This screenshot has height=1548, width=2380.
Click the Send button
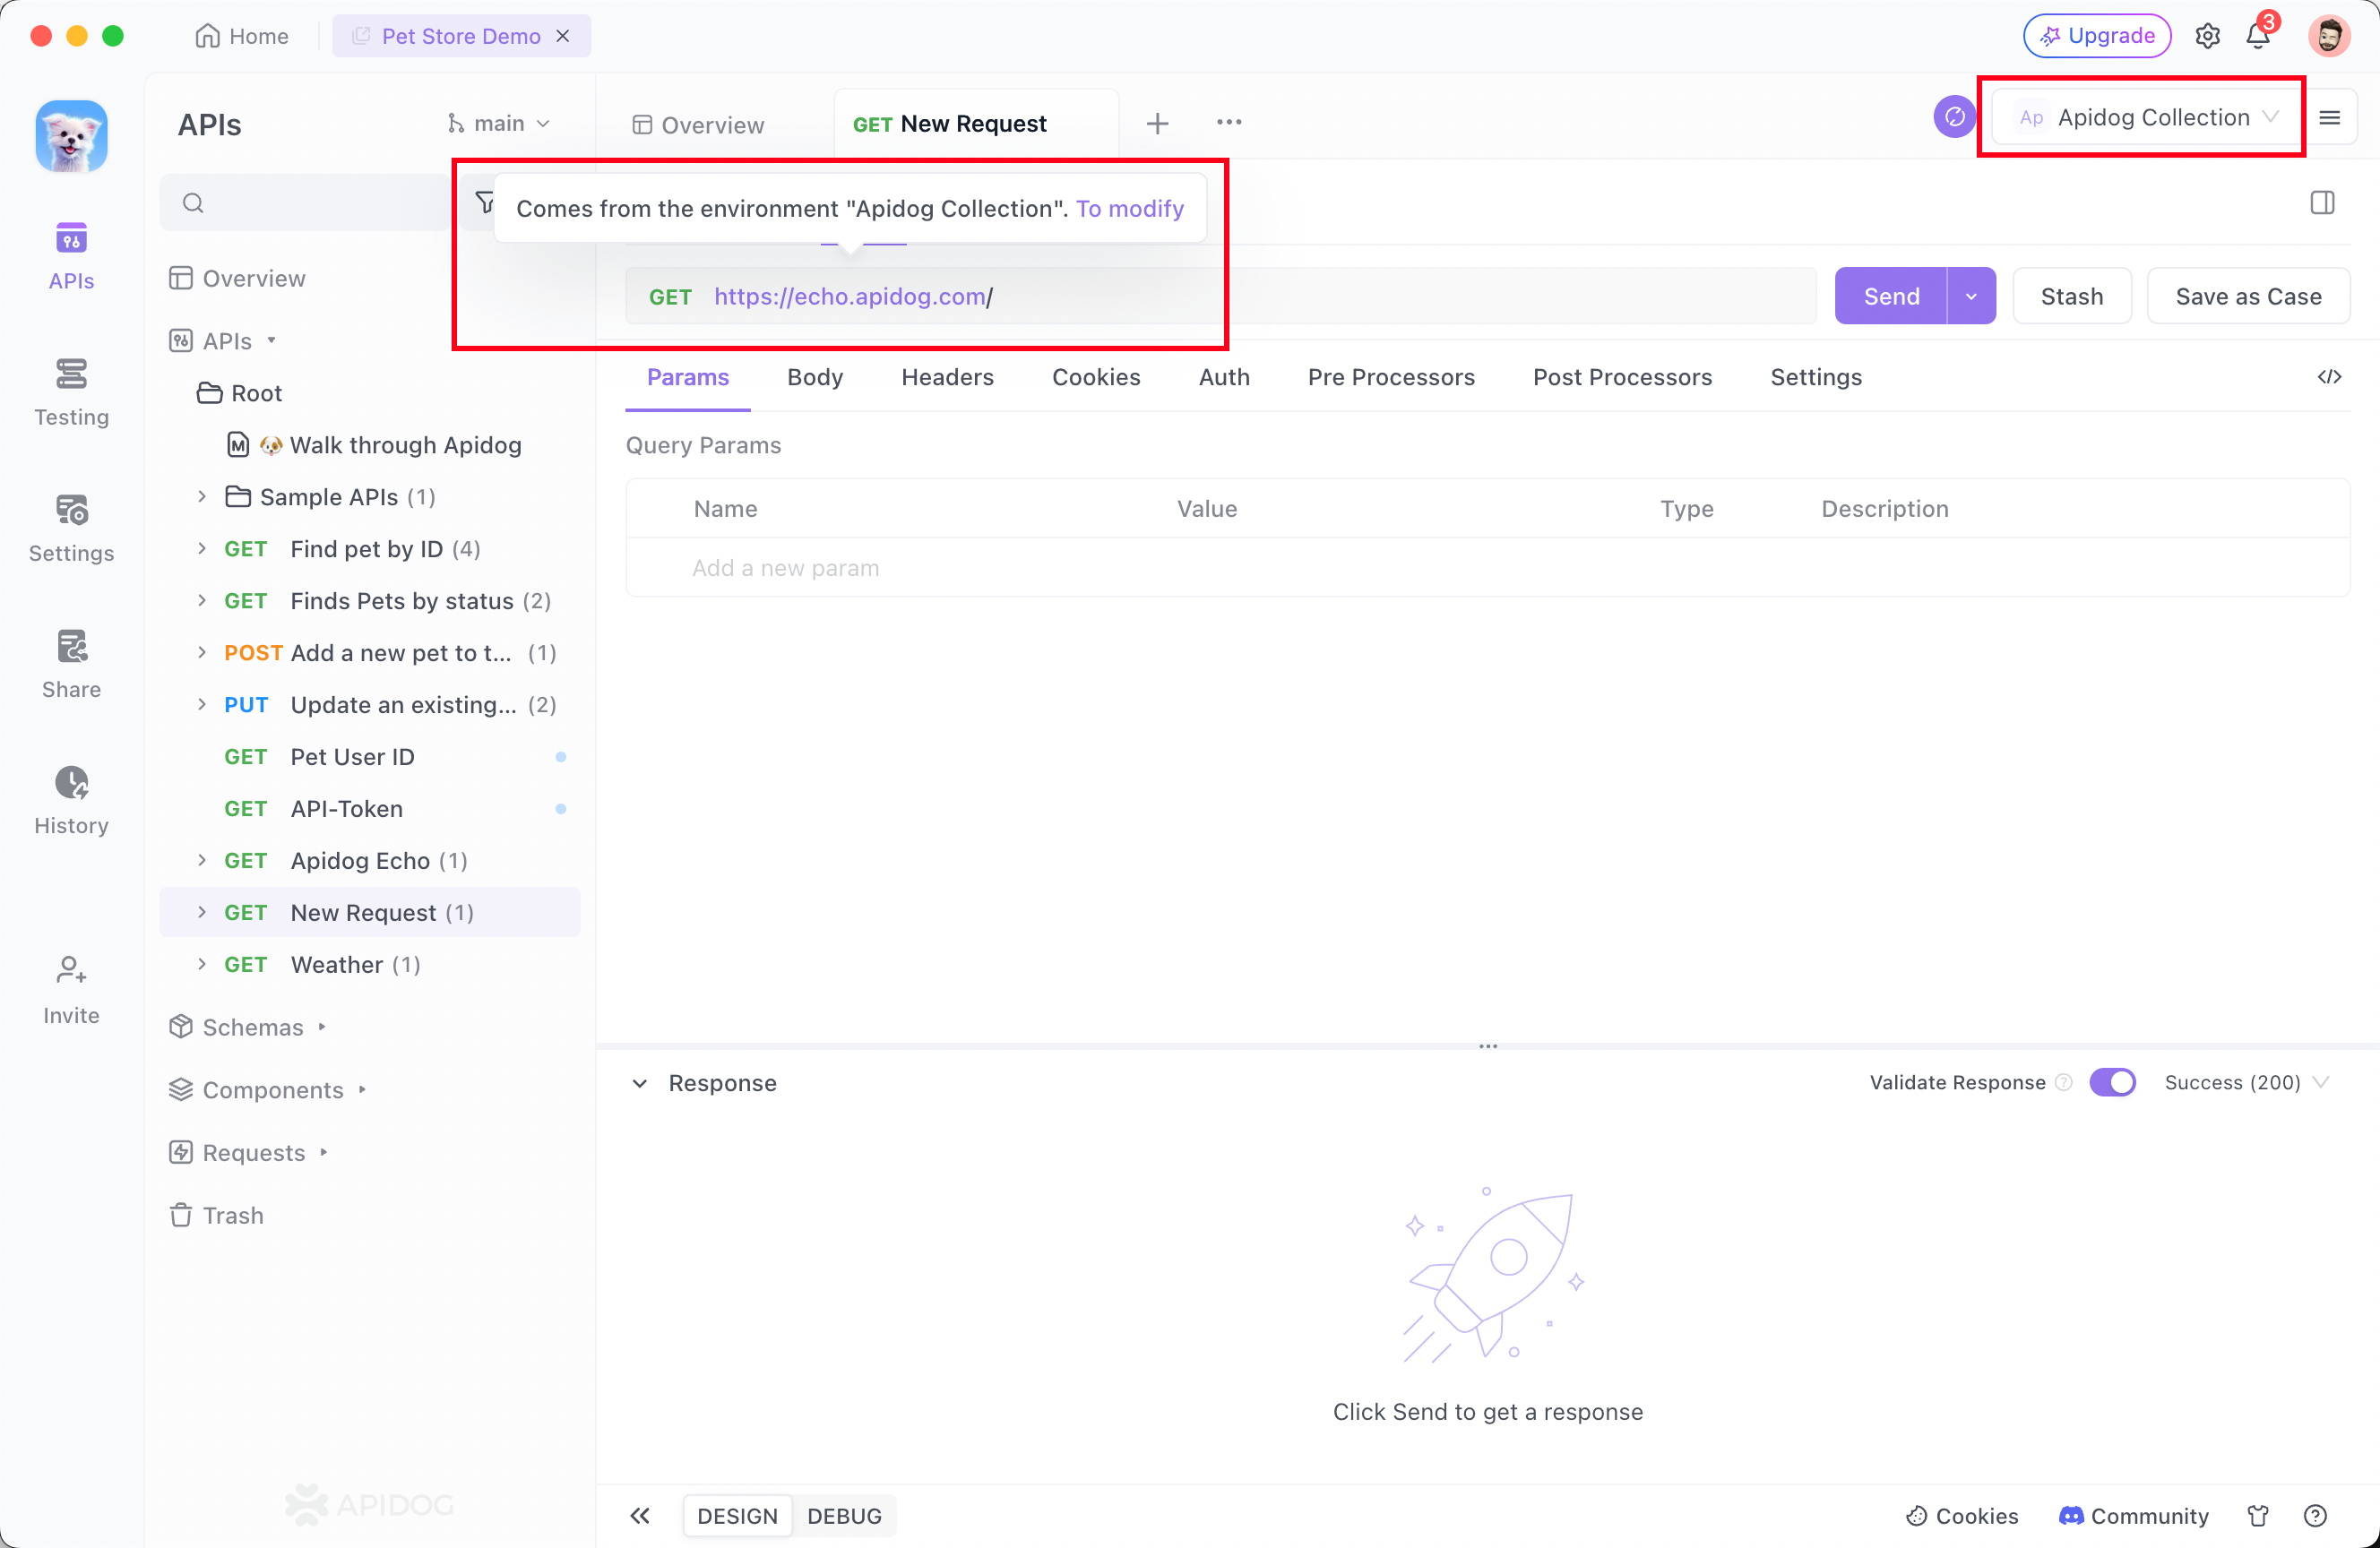click(x=1890, y=296)
